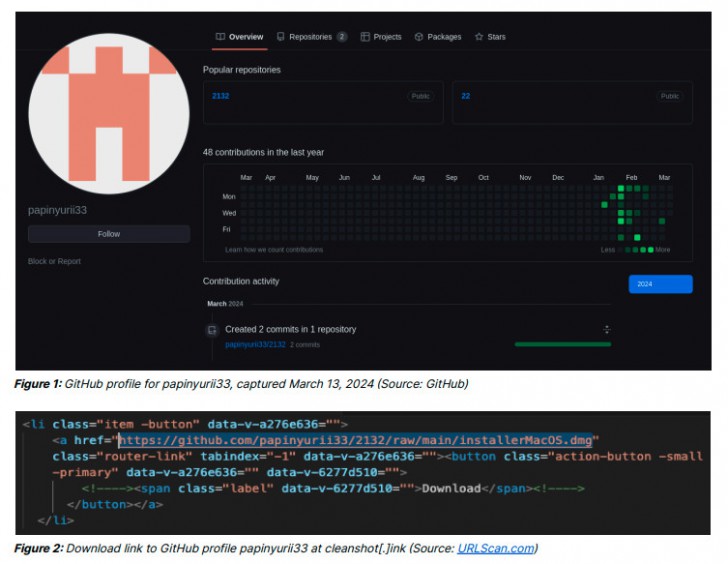The height and width of the screenshot is (564, 728).
Task: Click the Jan month label in graph
Action: pyautogui.click(x=598, y=177)
